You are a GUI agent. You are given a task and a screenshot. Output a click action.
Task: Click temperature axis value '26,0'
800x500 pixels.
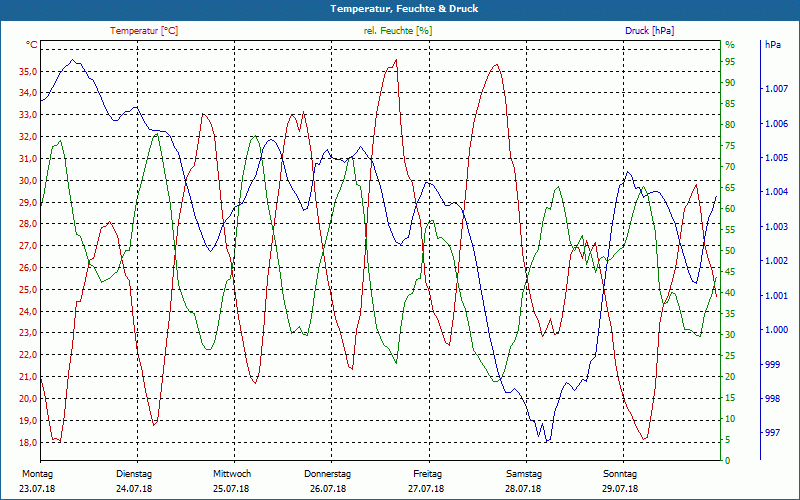coord(28,268)
